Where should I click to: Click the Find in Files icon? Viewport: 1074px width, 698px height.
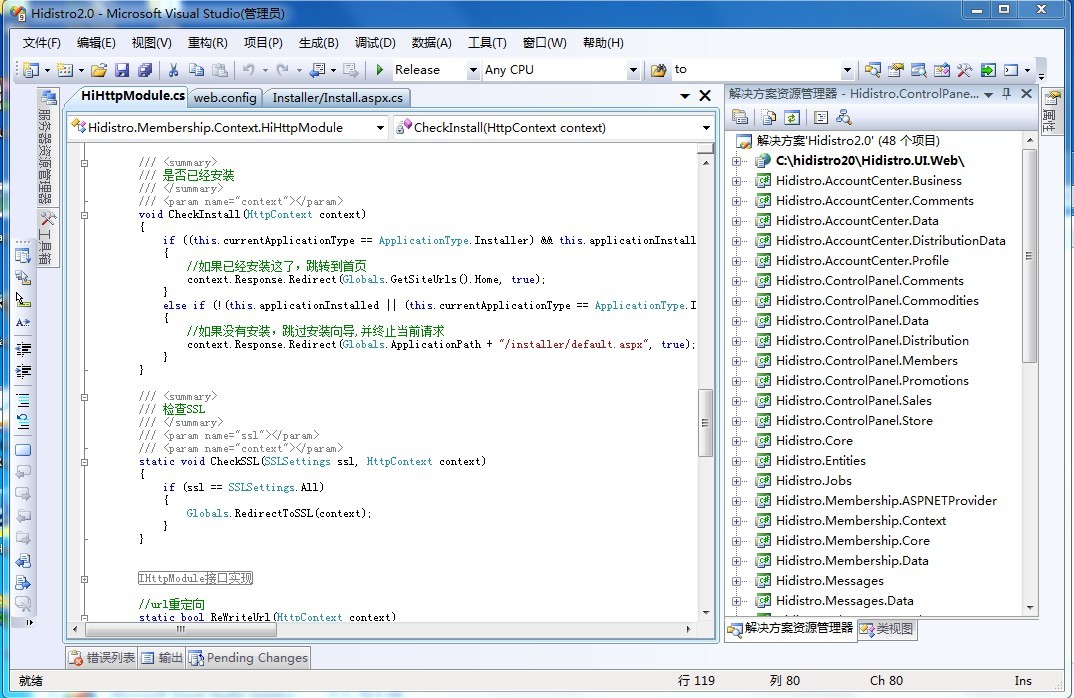point(658,70)
